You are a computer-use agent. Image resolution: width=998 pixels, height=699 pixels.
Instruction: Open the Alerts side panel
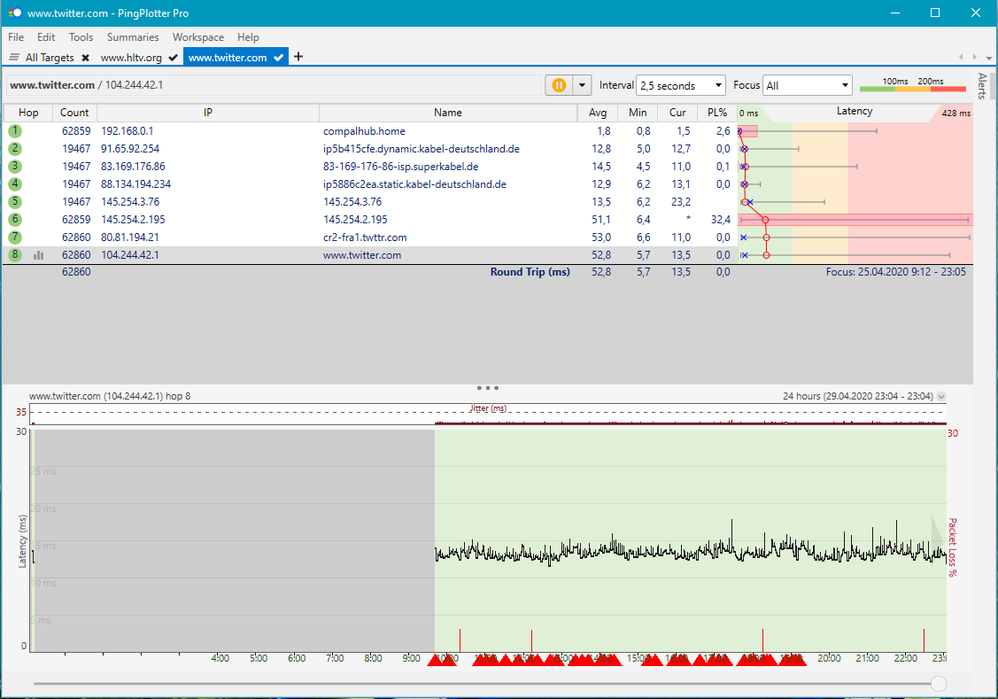tap(982, 86)
